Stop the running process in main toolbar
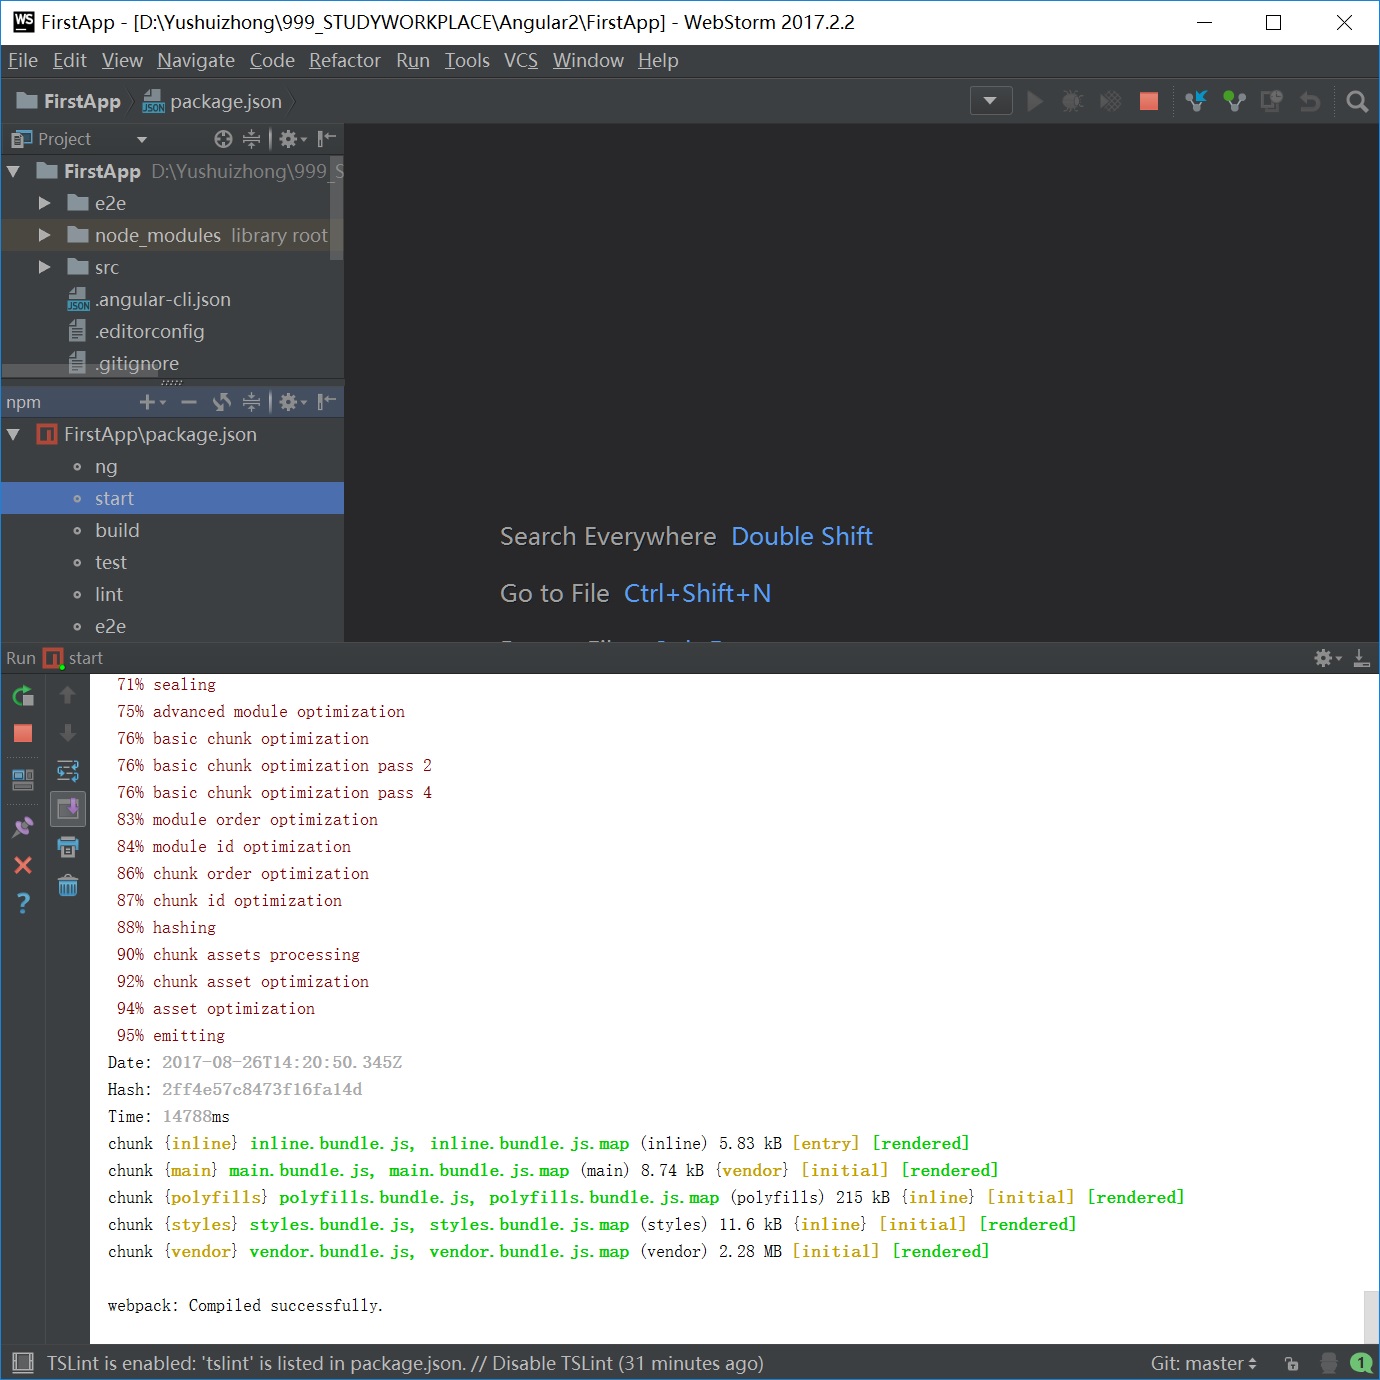 pos(1148,101)
